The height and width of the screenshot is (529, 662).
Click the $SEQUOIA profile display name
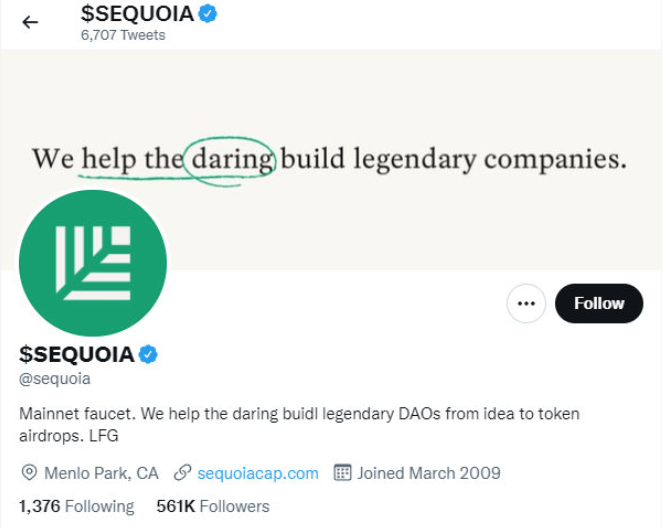[x=76, y=354]
